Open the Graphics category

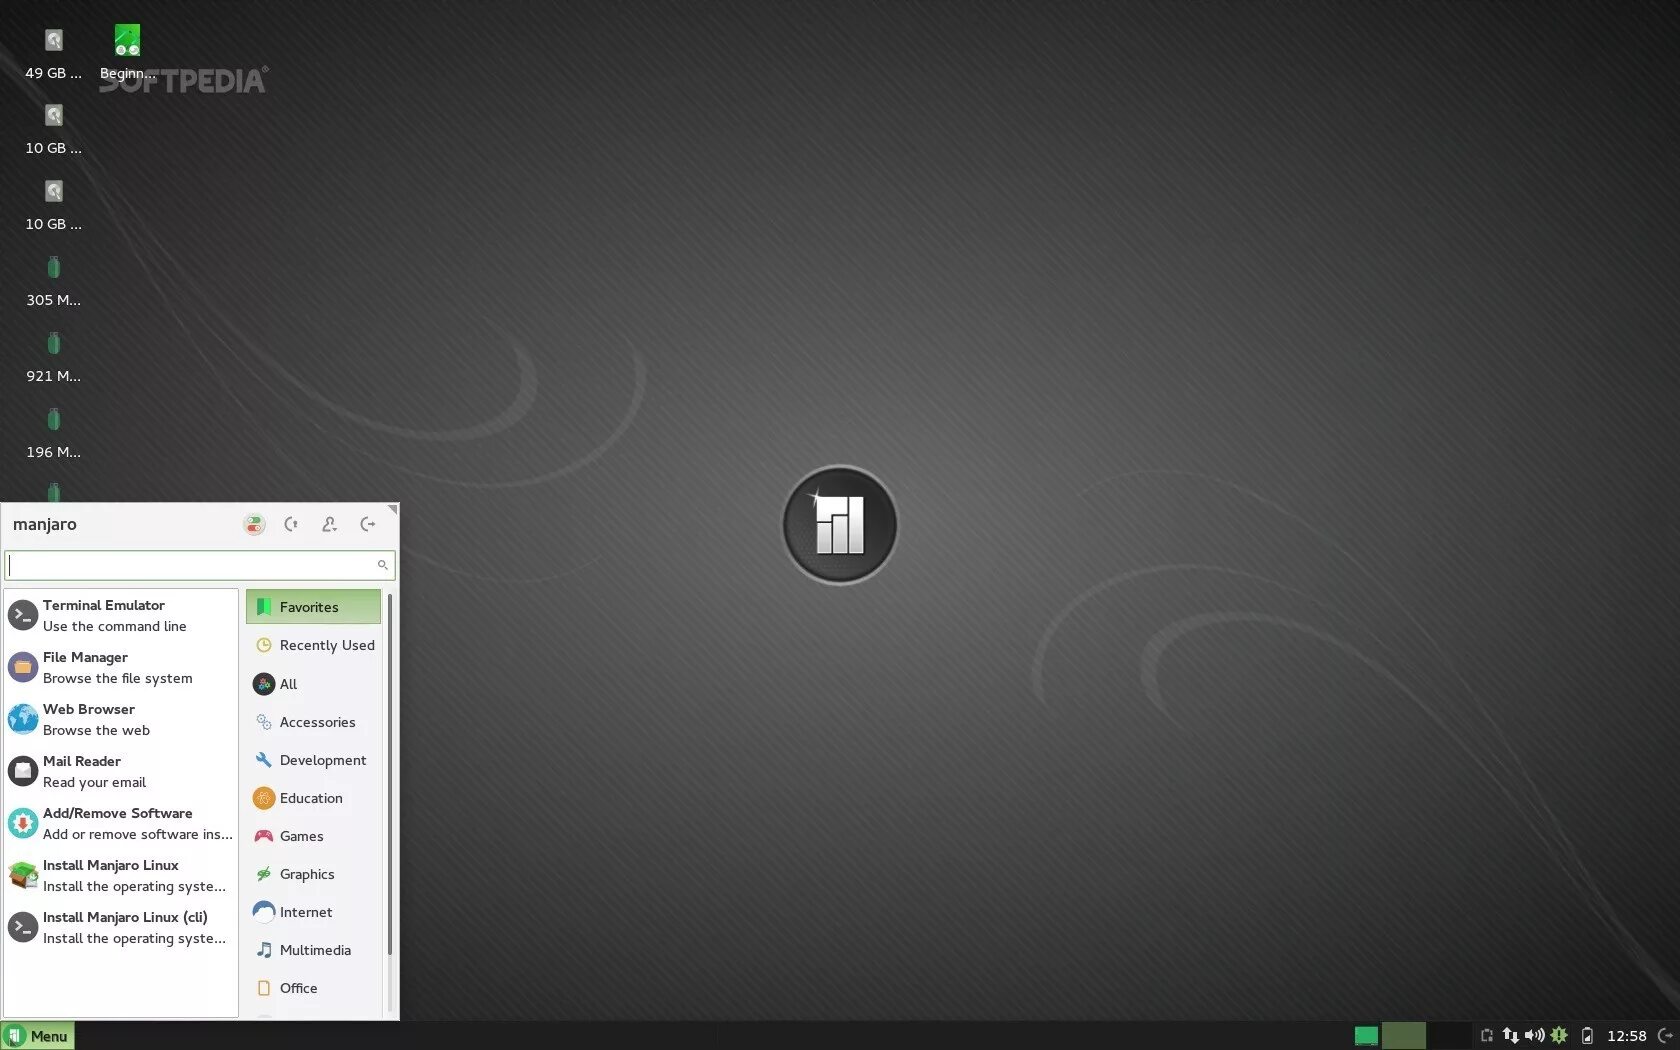coord(313,874)
